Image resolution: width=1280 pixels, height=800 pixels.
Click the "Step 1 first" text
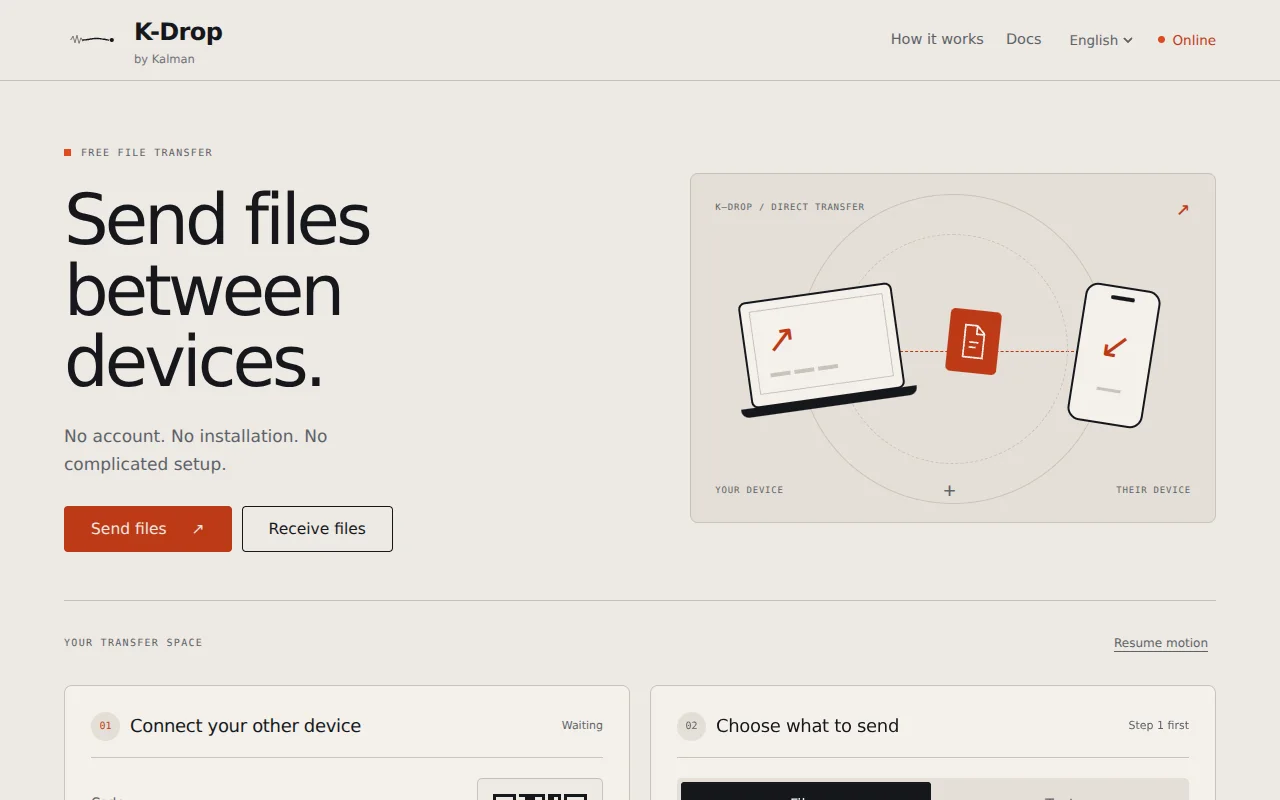pos(1158,726)
